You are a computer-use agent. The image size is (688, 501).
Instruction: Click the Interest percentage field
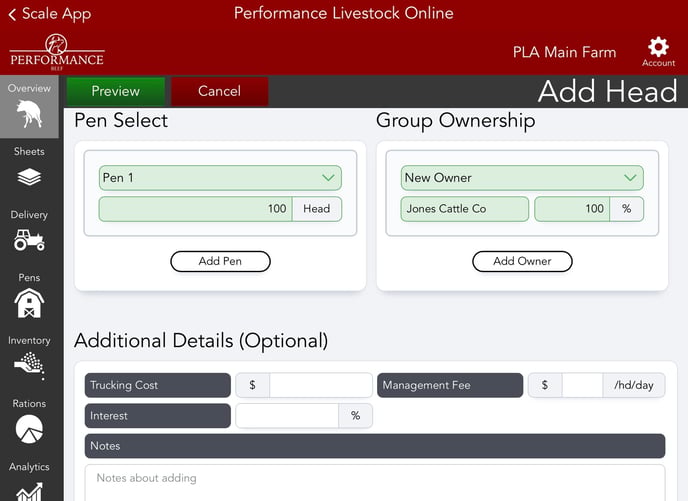click(287, 416)
